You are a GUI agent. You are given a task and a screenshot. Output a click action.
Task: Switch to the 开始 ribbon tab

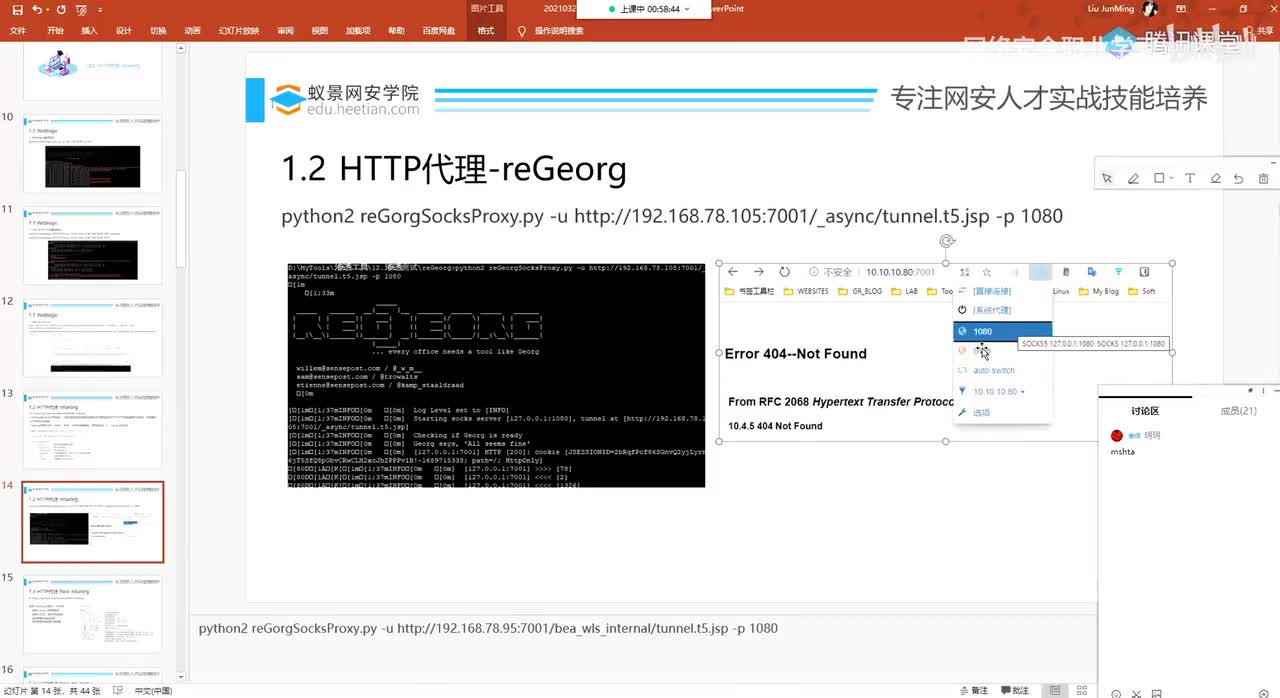(55, 31)
